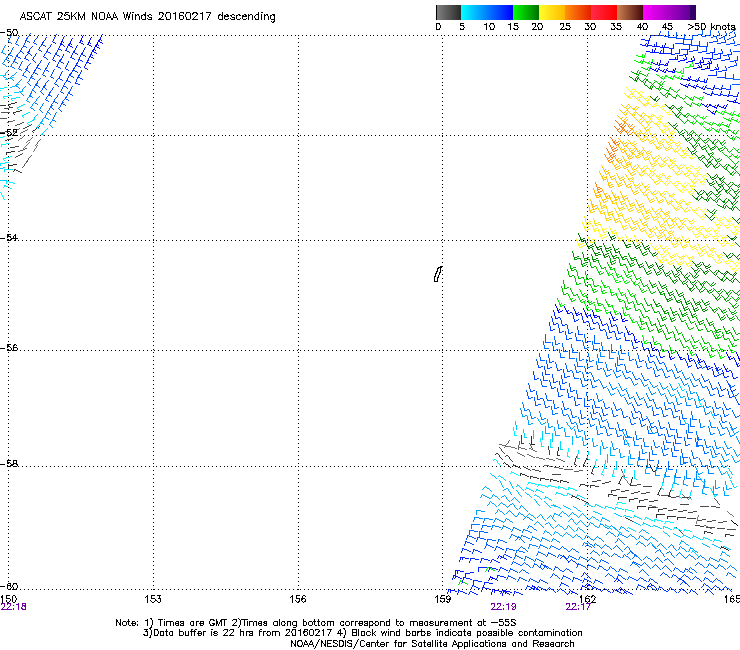
Task: Click the title text "ASCAT 25KM NOAA Winds 20160217 descending"
Action: point(147,16)
